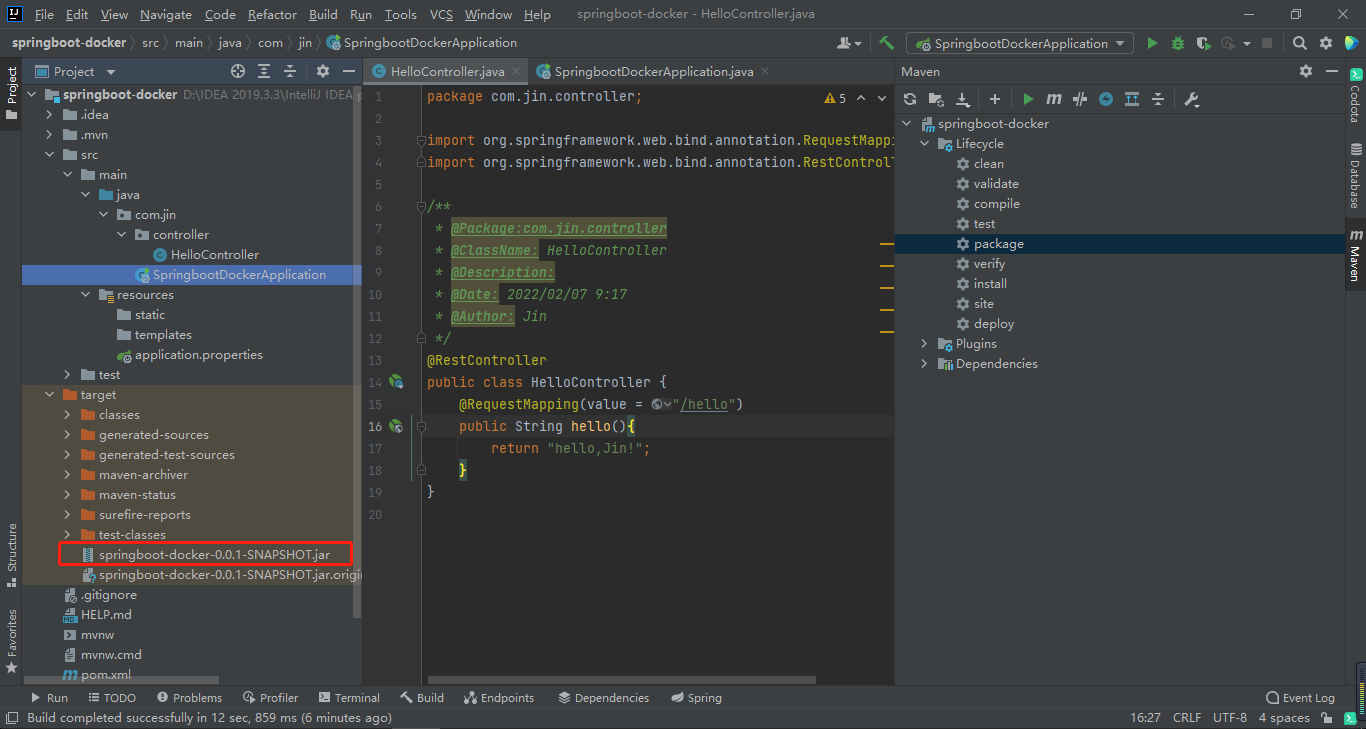Open Maven panel gear options
The image size is (1366, 729).
pyautogui.click(x=1306, y=71)
